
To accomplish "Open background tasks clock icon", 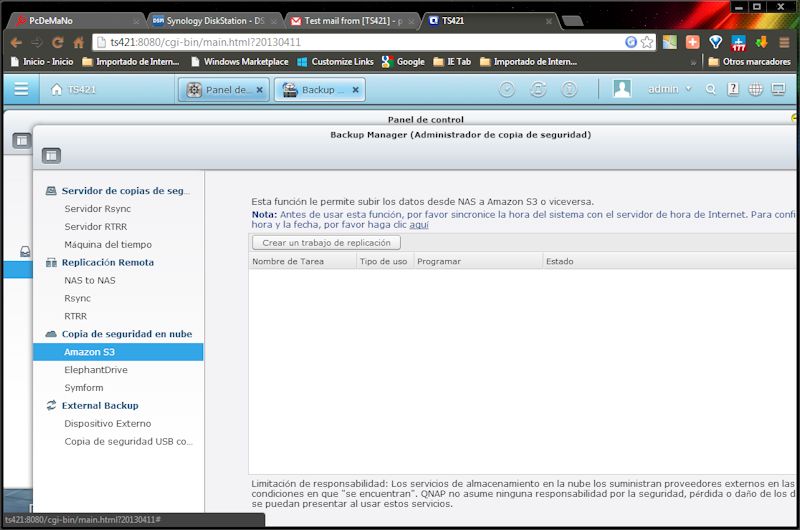I will pyautogui.click(x=507, y=89).
